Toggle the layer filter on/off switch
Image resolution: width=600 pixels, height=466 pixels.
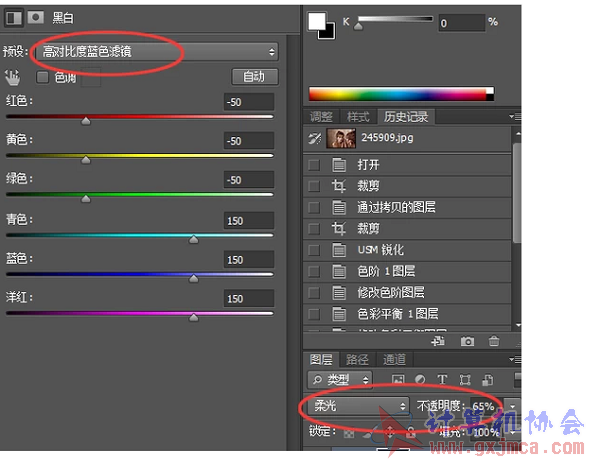click(517, 380)
